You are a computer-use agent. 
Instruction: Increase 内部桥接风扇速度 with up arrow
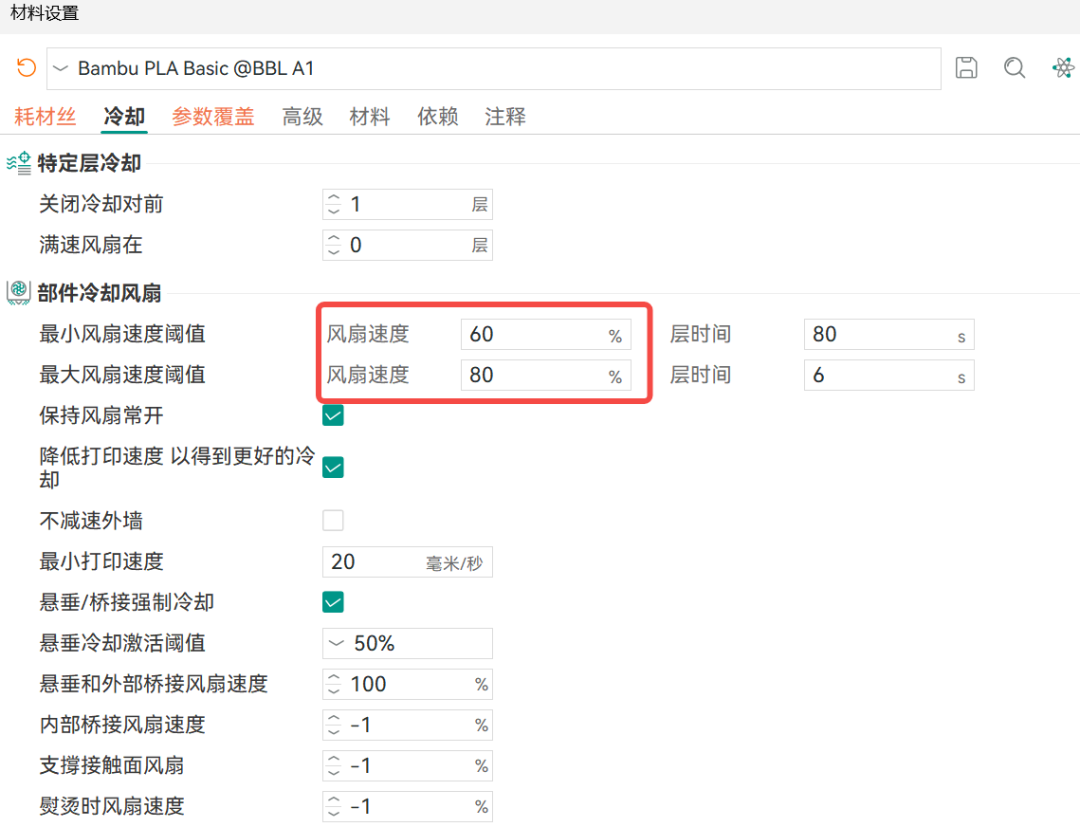(334, 718)
